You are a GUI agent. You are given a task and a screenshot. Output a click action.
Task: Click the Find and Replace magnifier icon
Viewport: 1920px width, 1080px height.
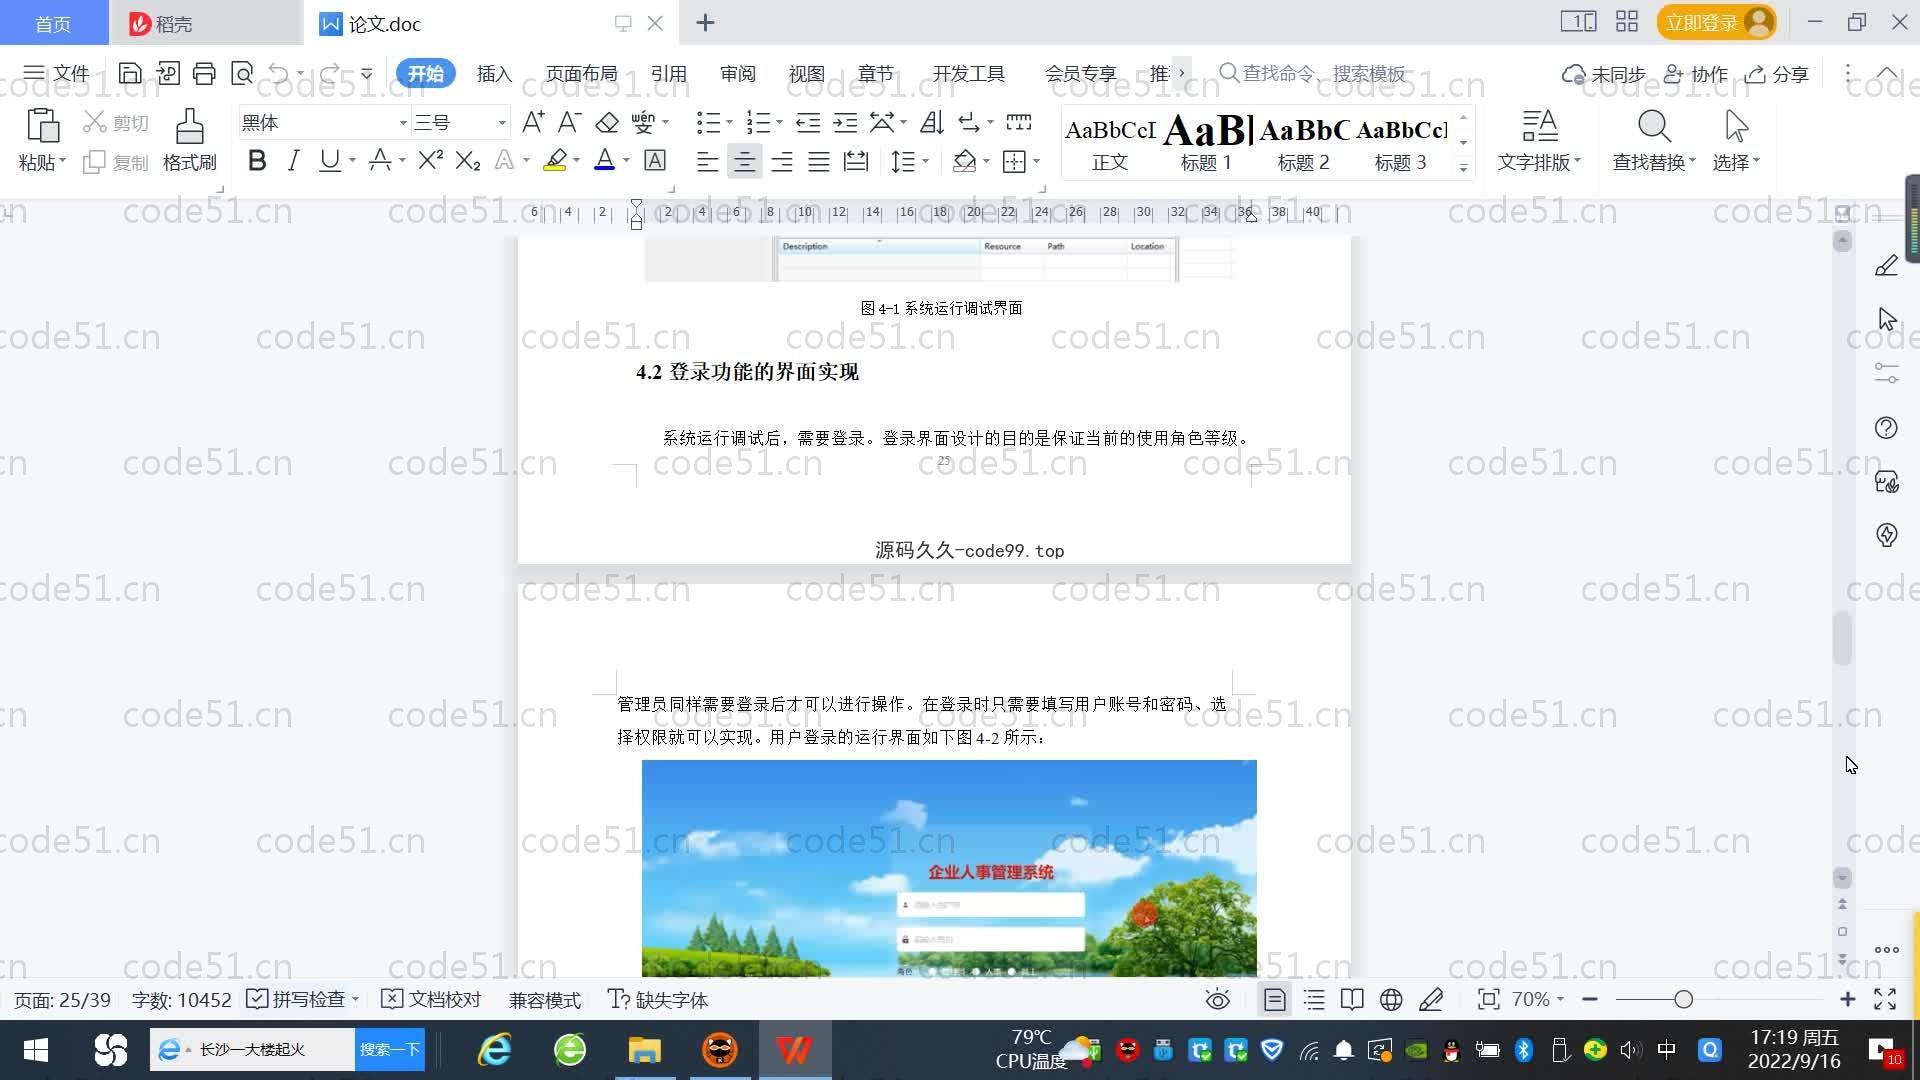pos(1654,127)
